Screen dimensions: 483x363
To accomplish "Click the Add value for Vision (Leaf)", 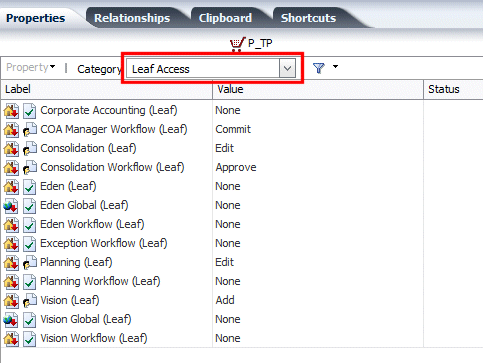I will 225,300.
